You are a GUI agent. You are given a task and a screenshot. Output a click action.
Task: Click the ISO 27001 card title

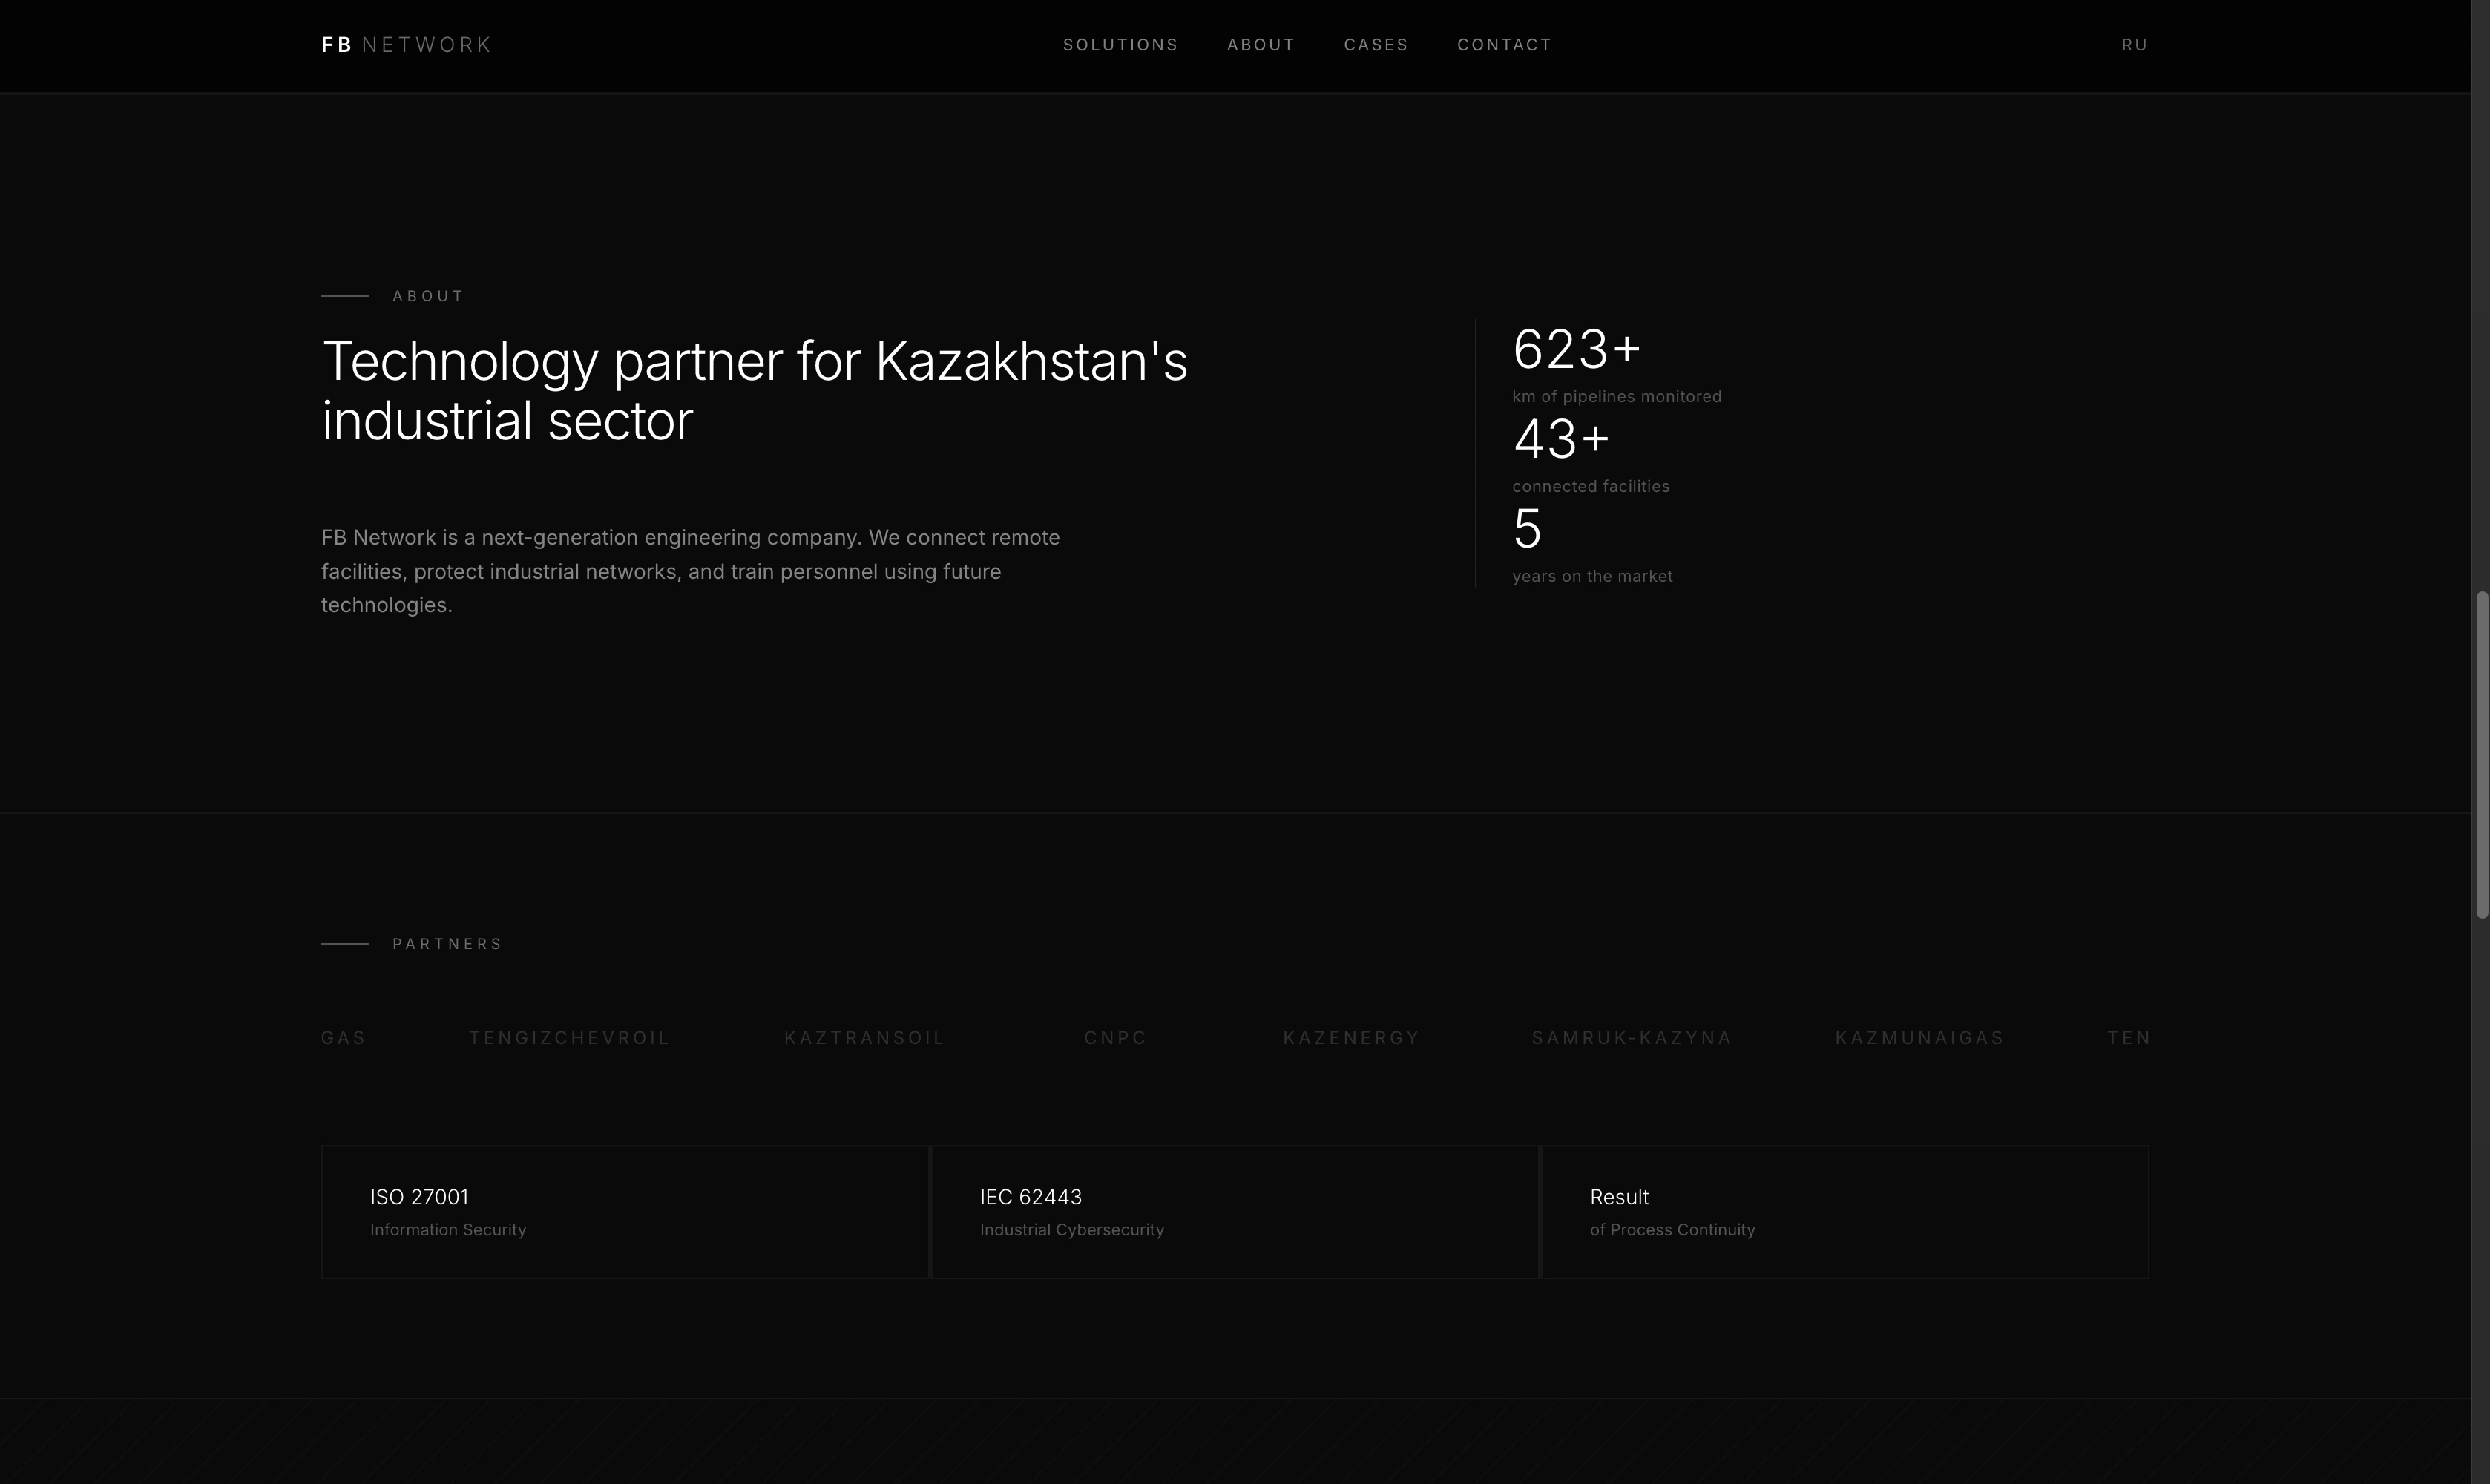419,1197
